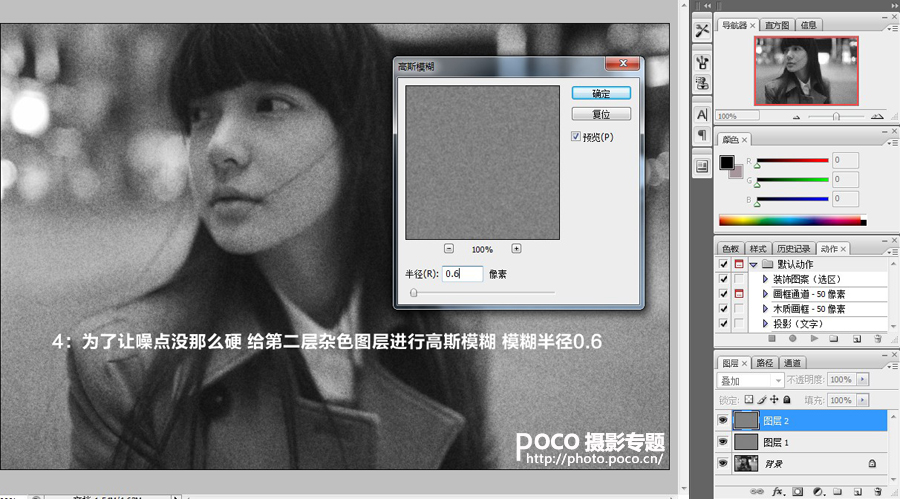Open the Character panel icon (A)
This screenshot has width=900, height=499.
(x=702, y=114)
